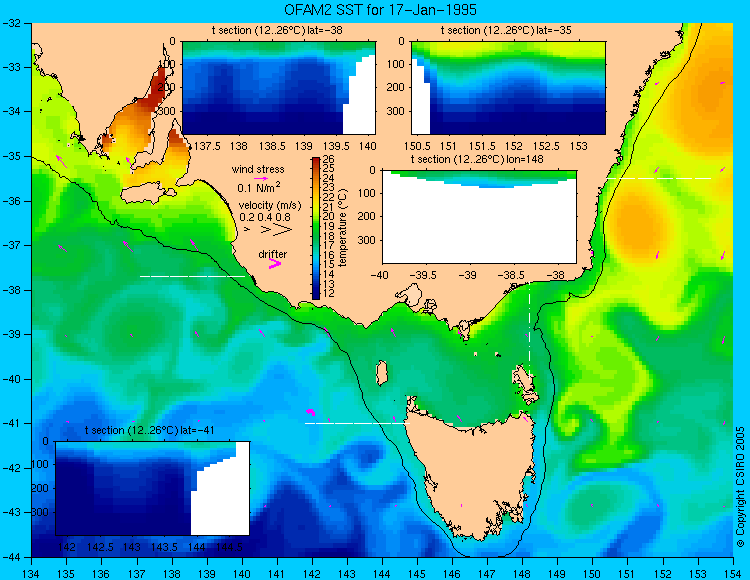Click the temperature color bar scale
Image resolution: width=750 pixels, height=580 pixels.
[x=316, y=229]
